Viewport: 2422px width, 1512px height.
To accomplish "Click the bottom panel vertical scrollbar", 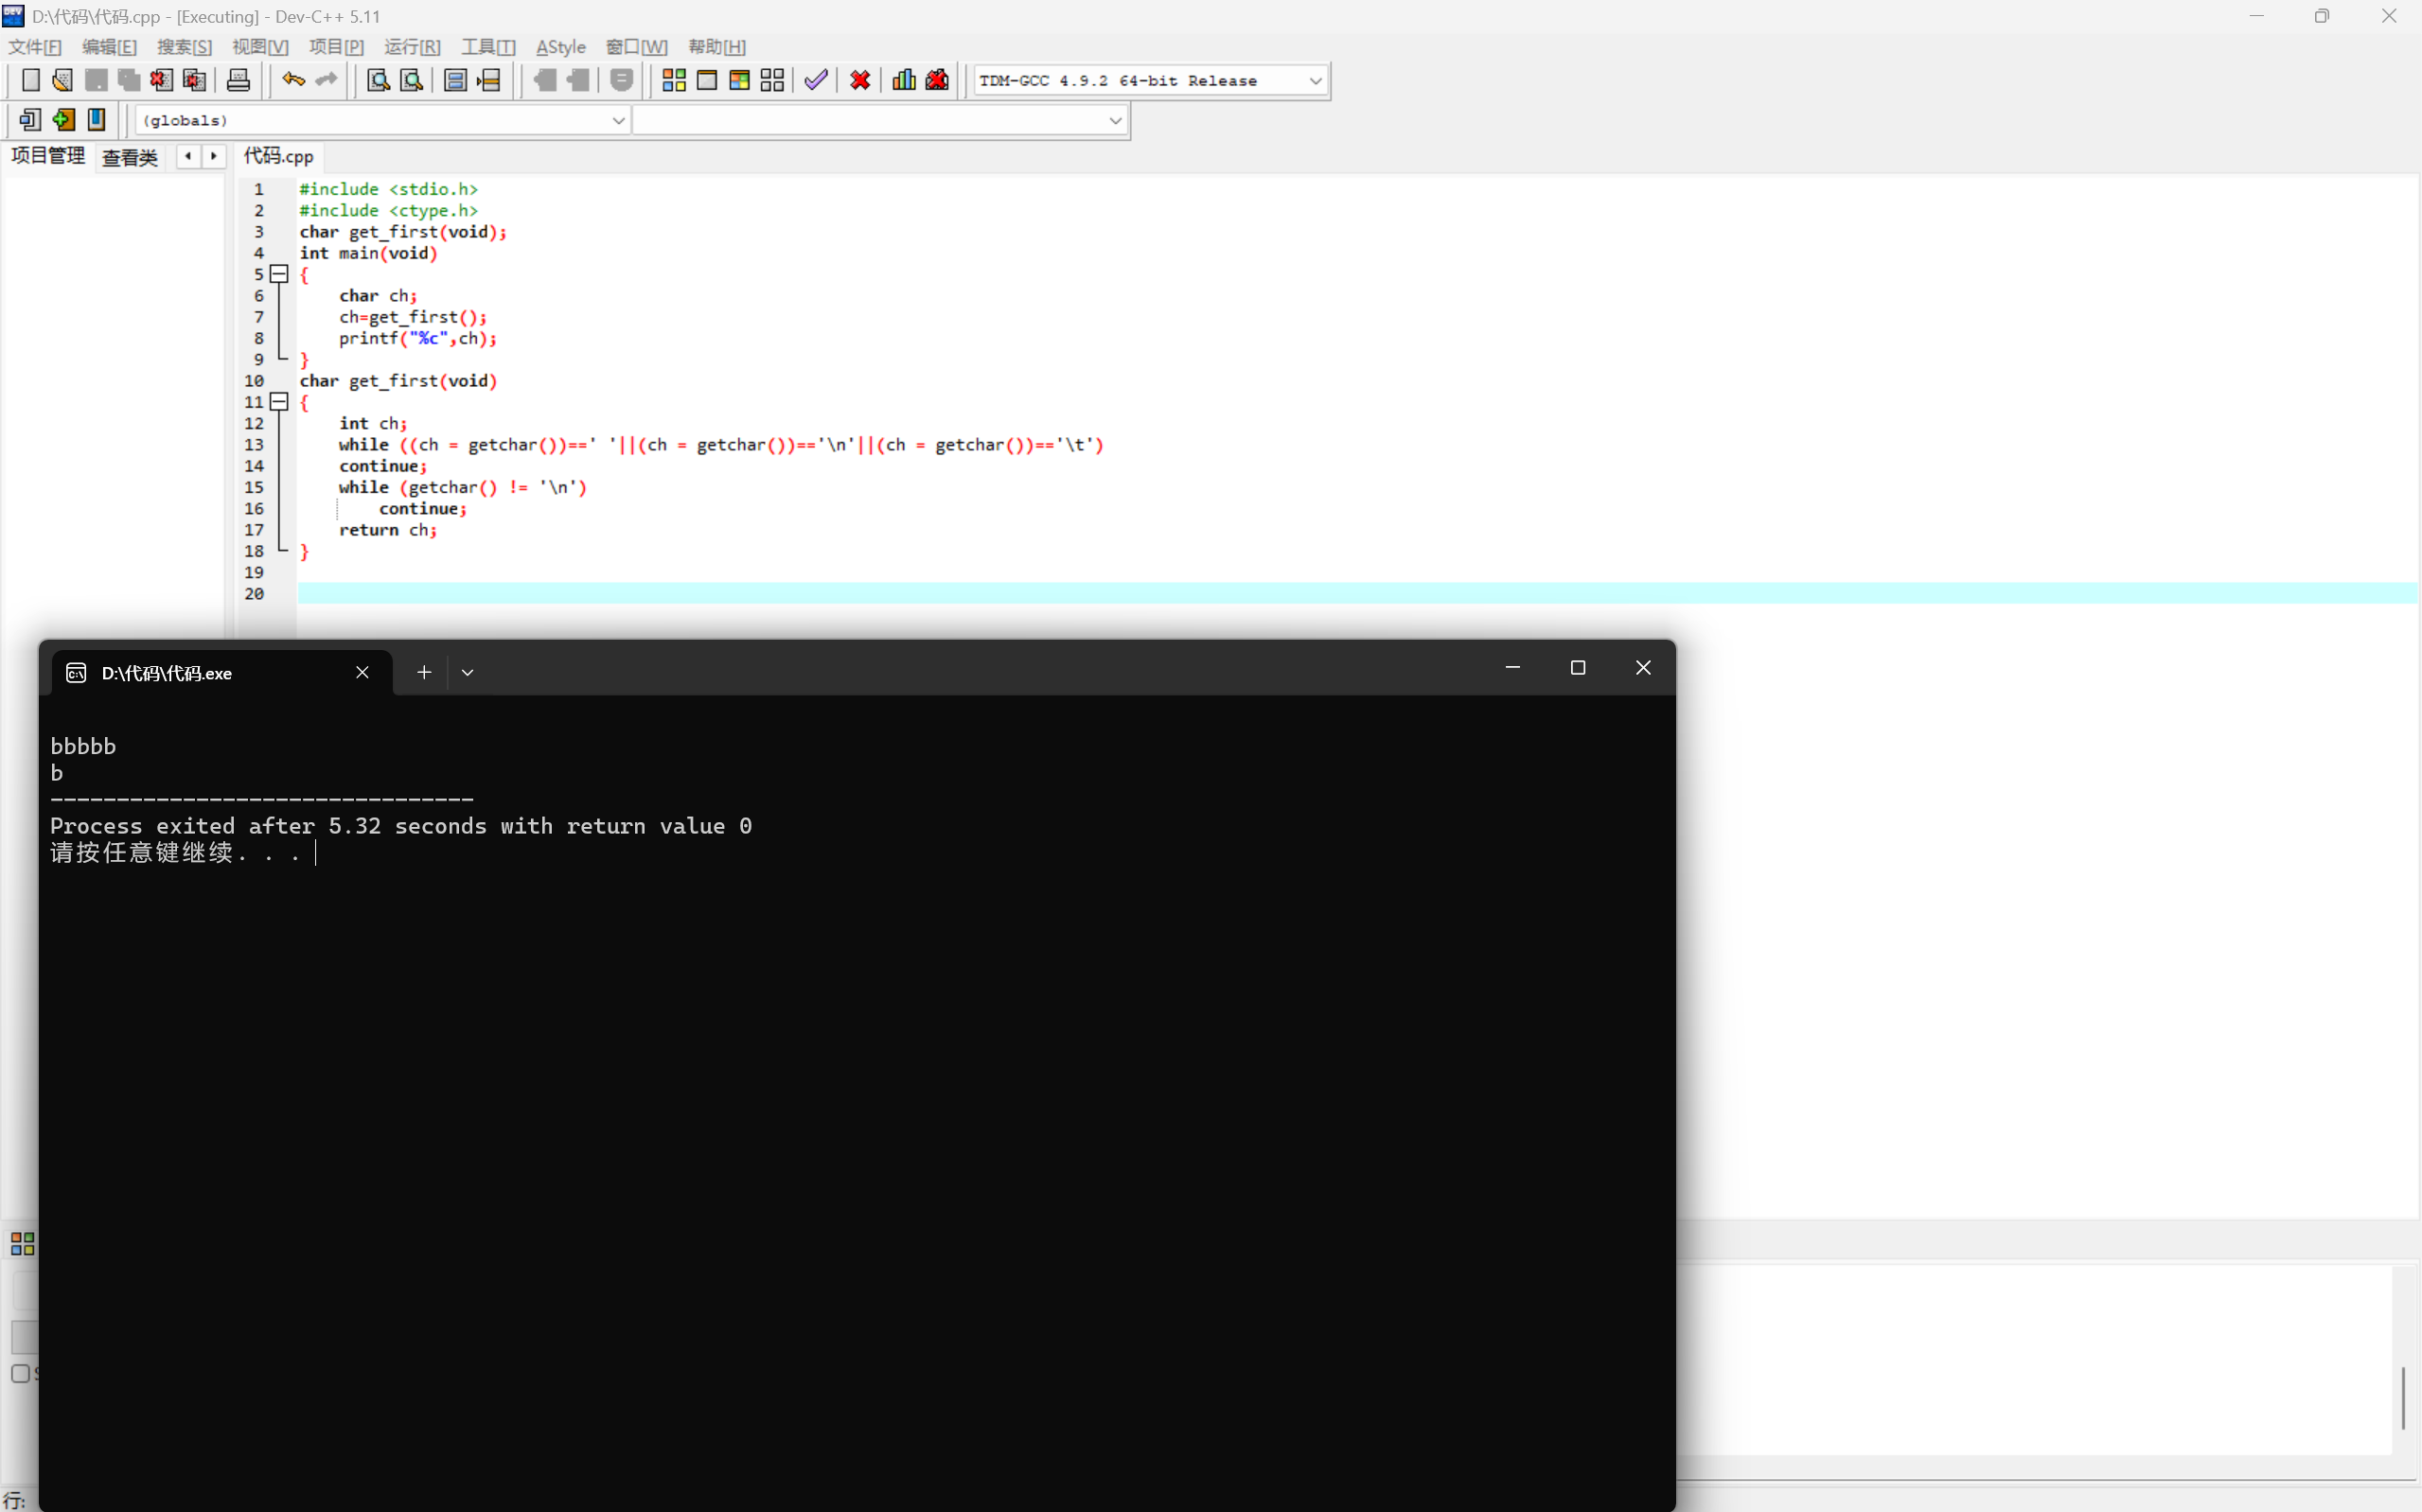I will [2403, 1397].
